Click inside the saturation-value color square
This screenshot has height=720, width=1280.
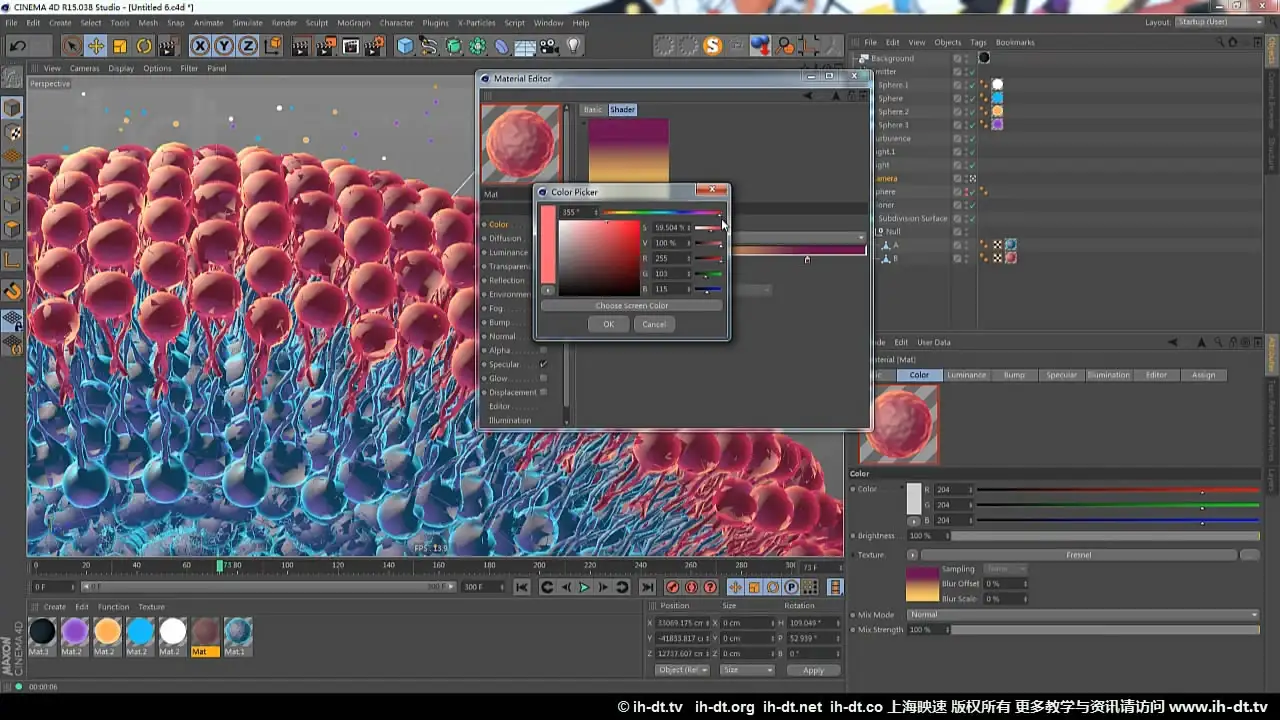pos(598,258)
